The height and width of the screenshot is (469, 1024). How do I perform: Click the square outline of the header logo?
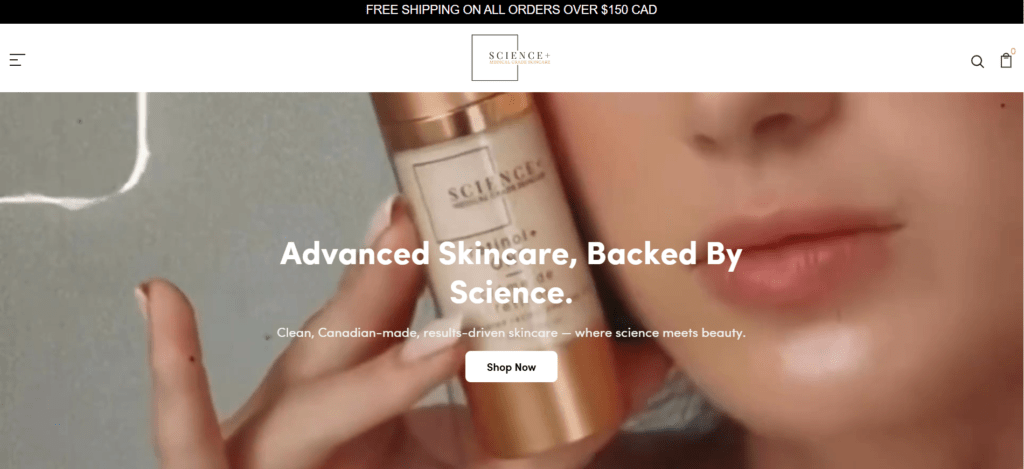tap(494, 57)
